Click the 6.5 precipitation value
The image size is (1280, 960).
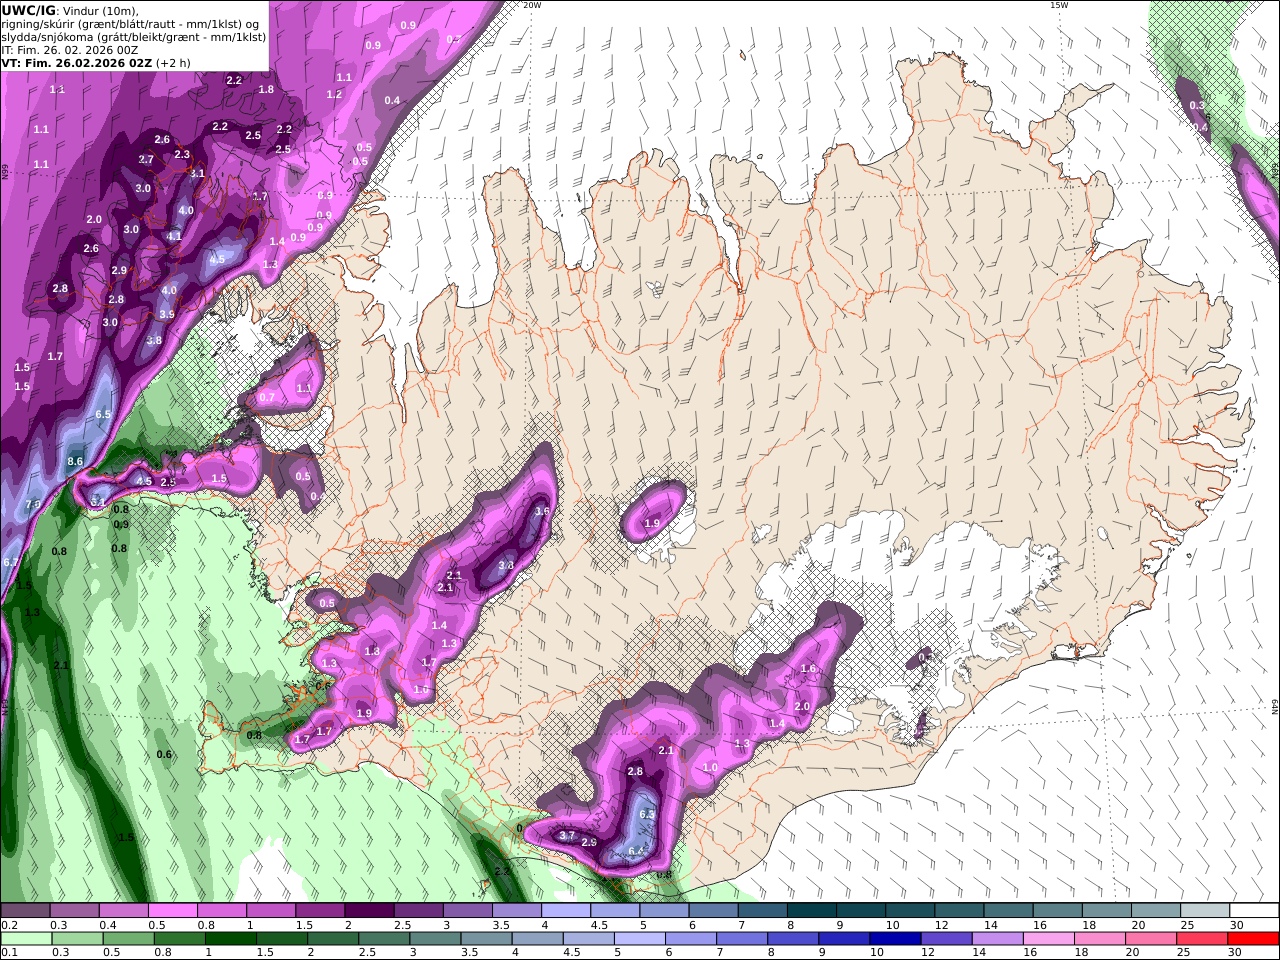point(103,414)
